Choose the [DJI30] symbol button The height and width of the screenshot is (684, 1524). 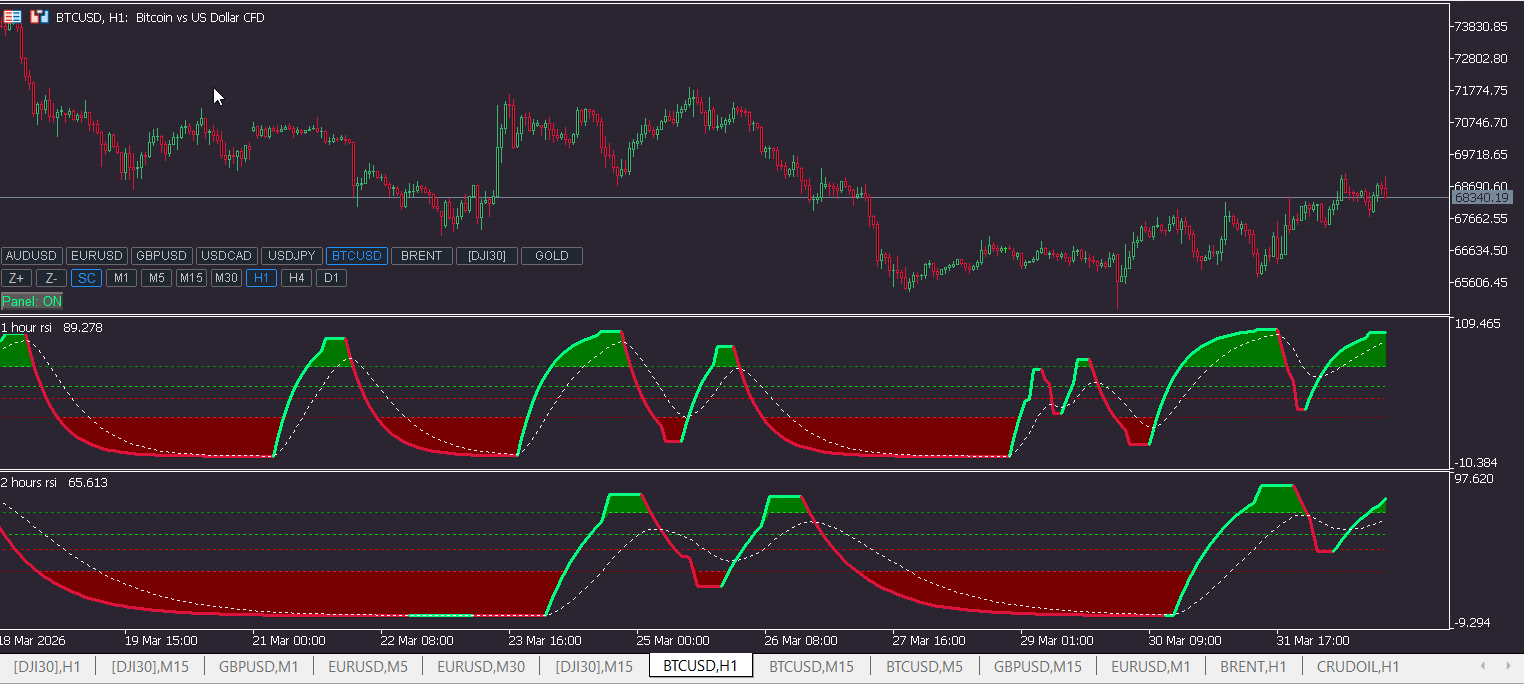[x=487, y=256]
